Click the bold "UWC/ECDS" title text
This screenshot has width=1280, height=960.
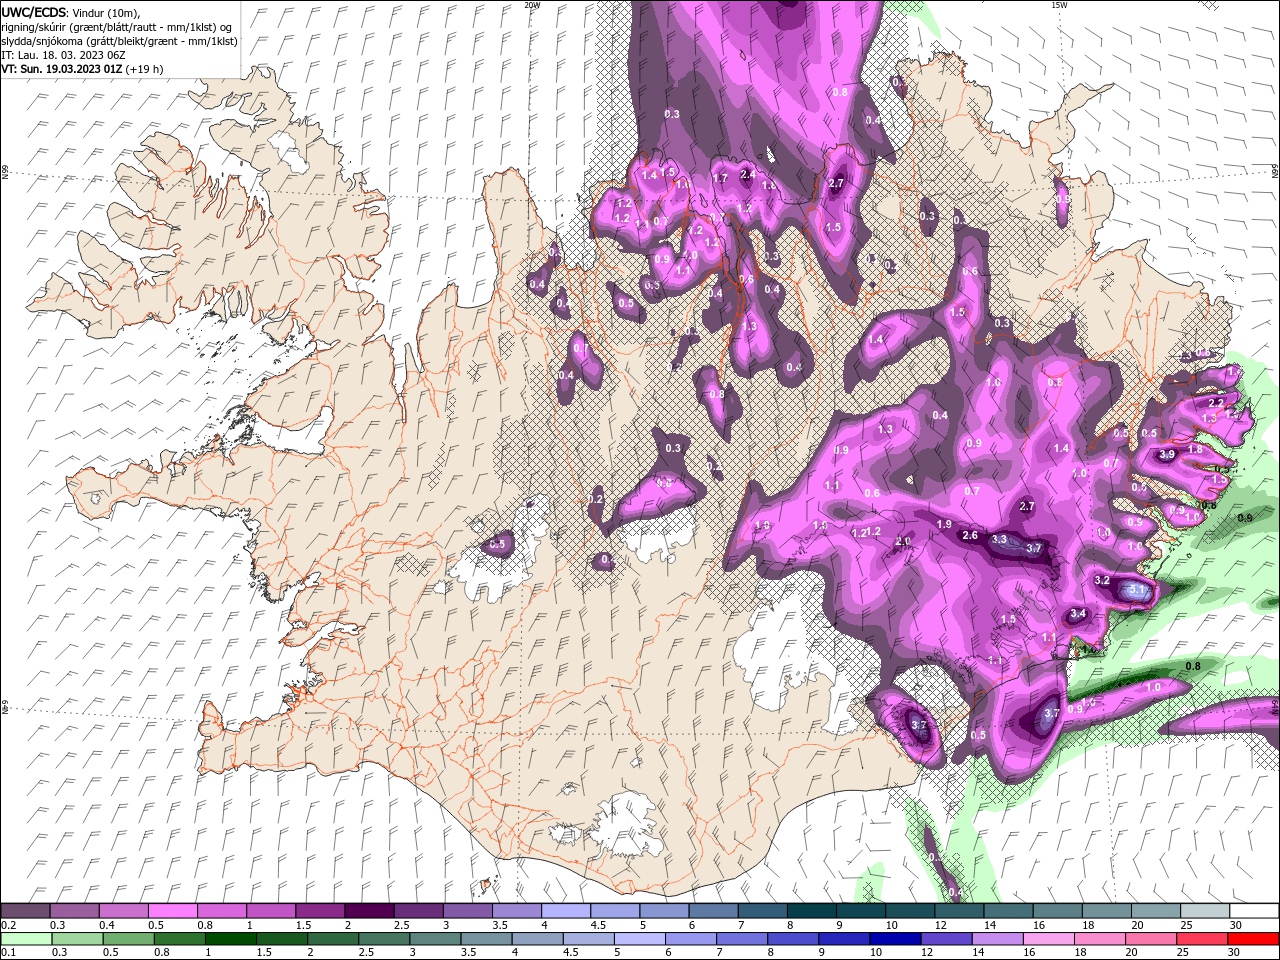[x=33, y=11]
